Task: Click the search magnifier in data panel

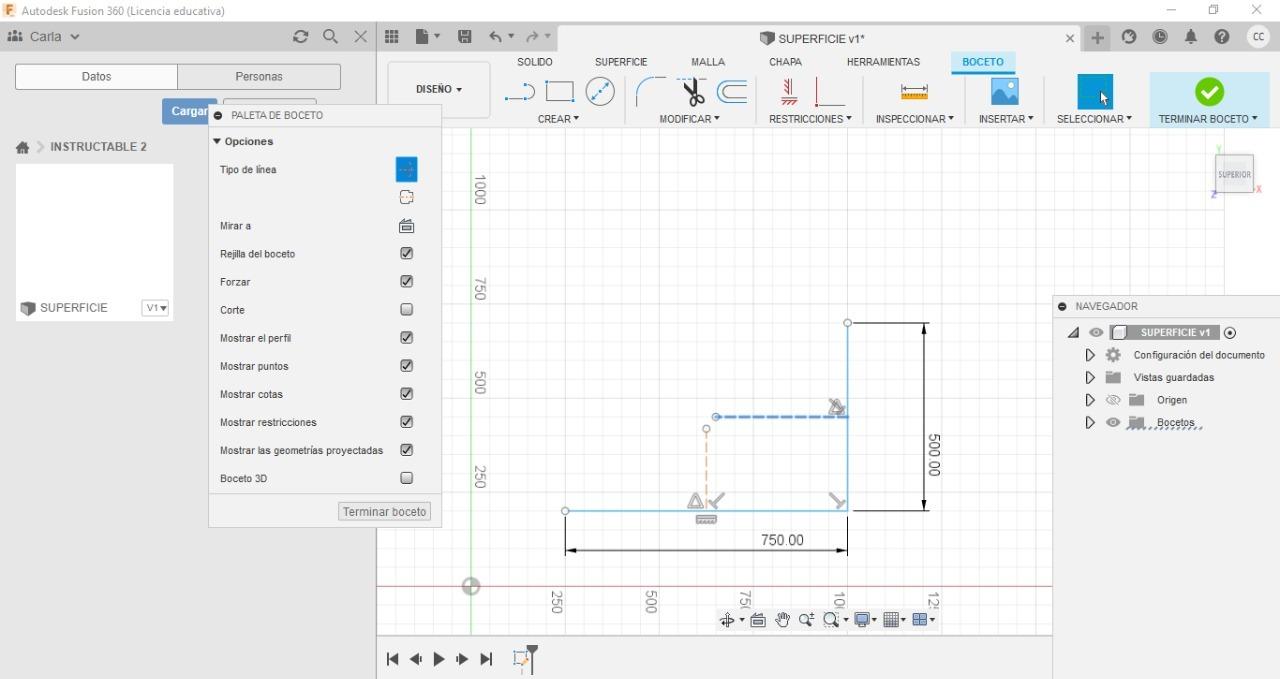Action: pos(330,36)
